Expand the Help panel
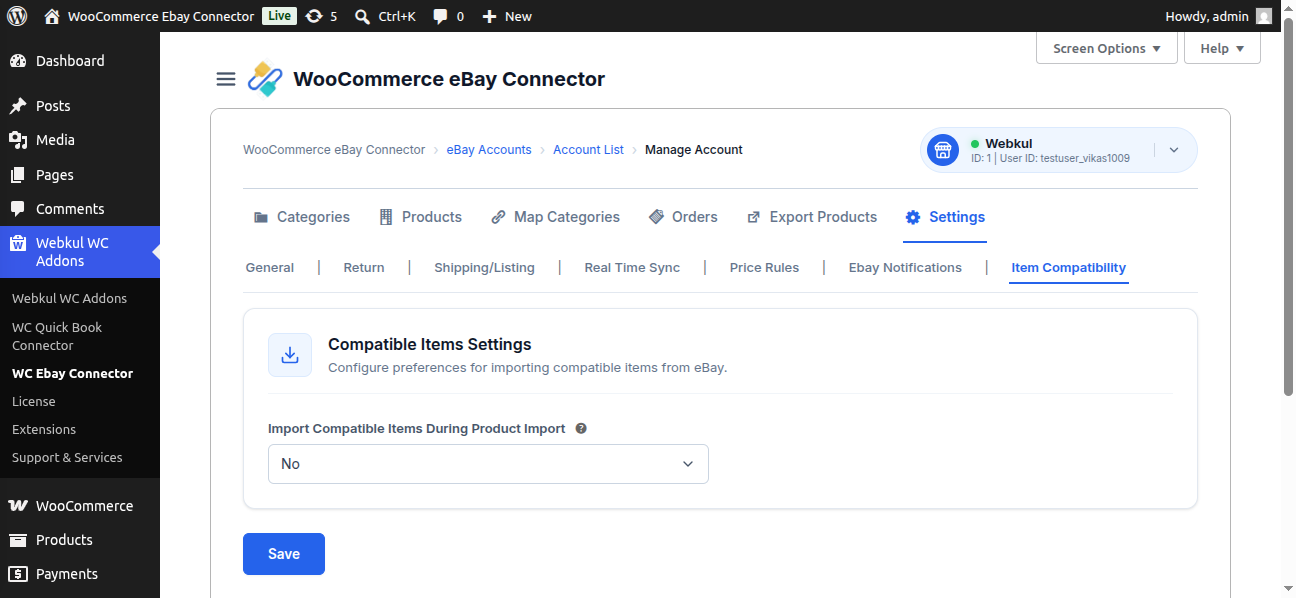Viewport: 1296px width, 598px height. [1222, 48]
